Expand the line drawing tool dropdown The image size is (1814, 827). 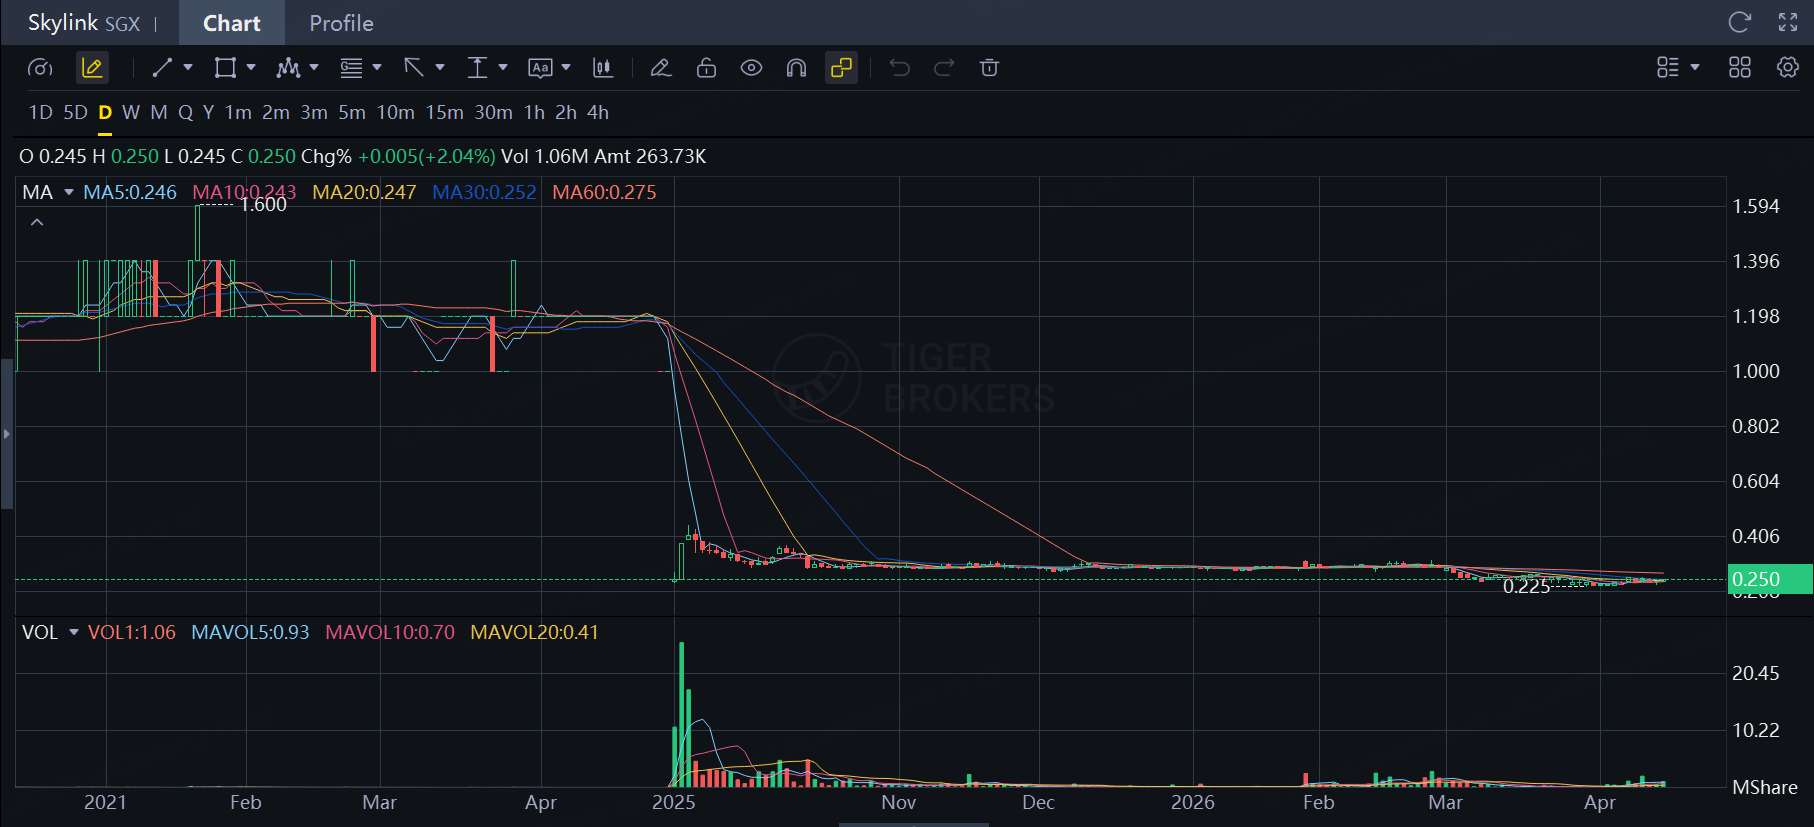[188, 68]
